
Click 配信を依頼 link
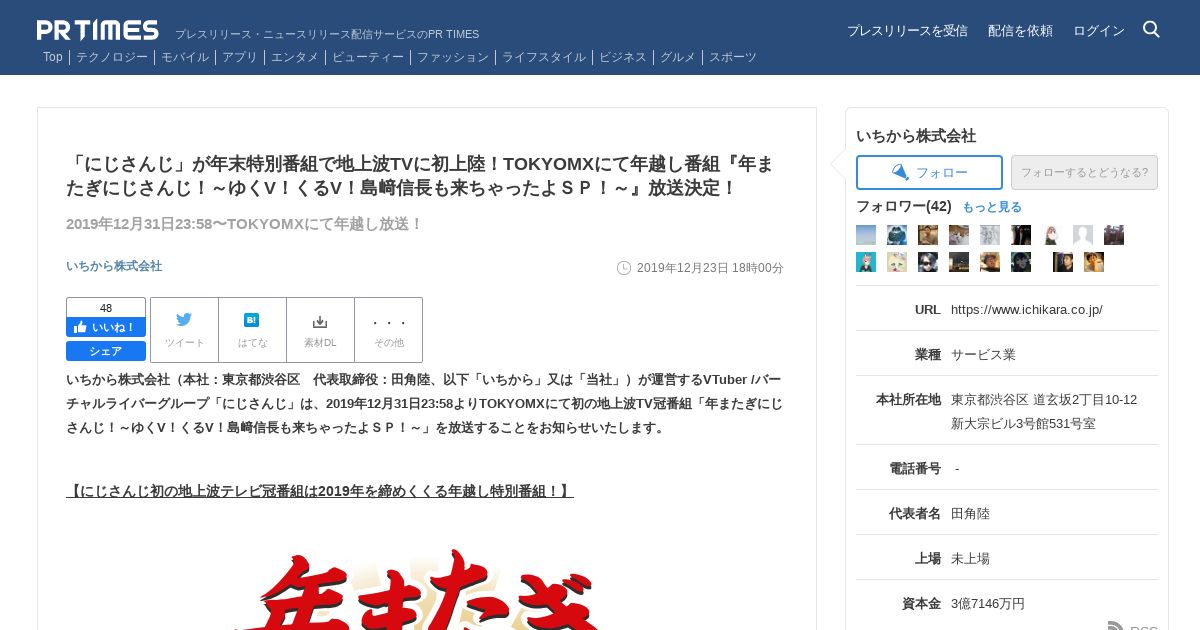click(1020, 31)
